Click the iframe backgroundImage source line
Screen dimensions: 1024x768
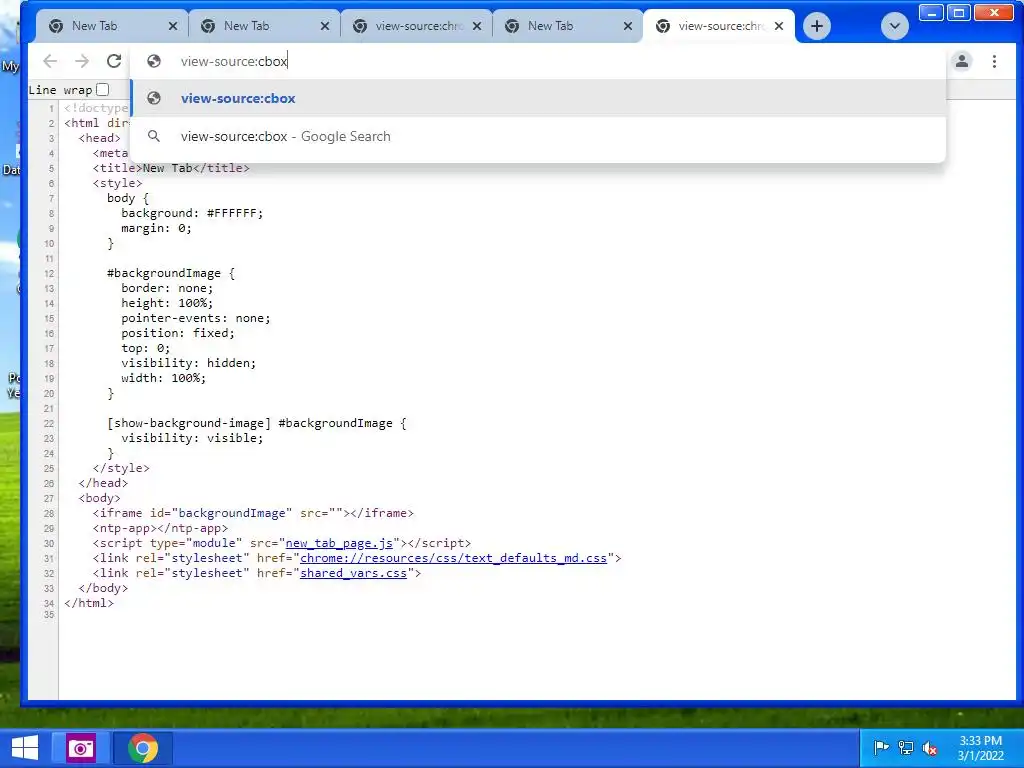[x=253, y=513]
